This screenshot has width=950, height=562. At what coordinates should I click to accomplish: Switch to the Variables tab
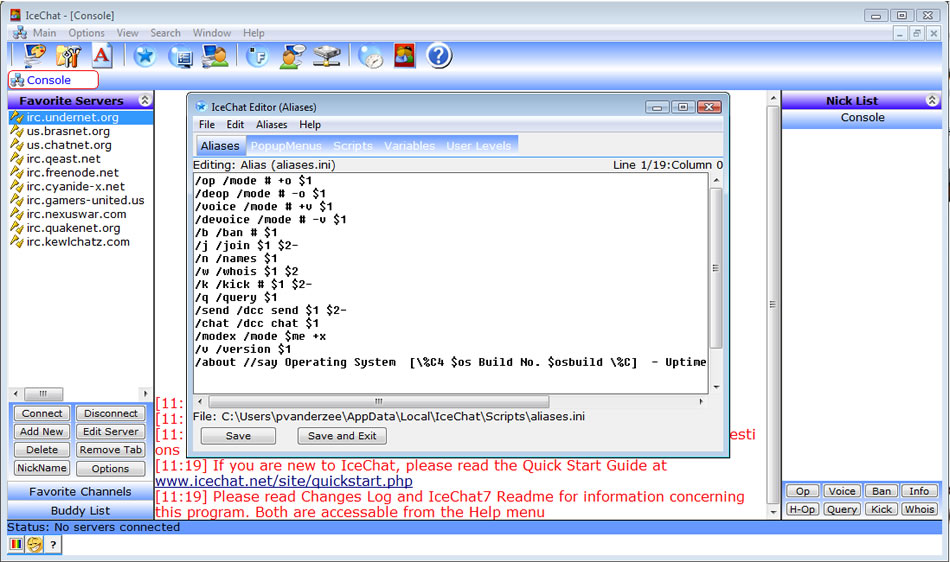(410, 145)
